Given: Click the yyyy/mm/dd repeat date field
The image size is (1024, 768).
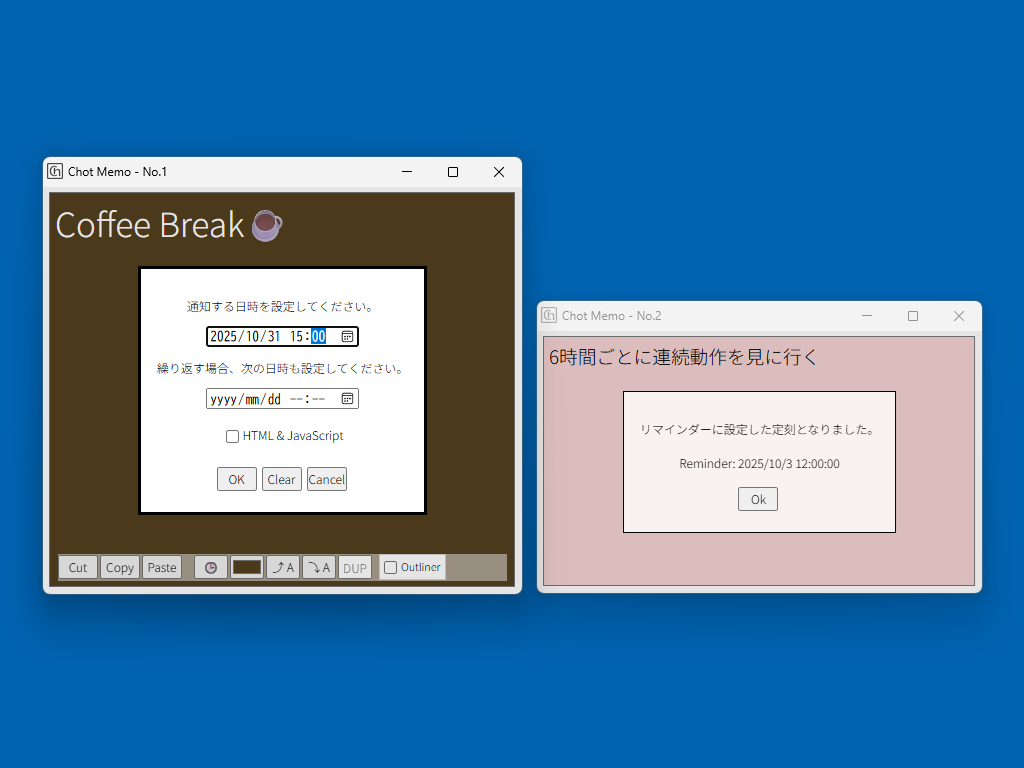Looking at the screenshot, I should [245, 399].
